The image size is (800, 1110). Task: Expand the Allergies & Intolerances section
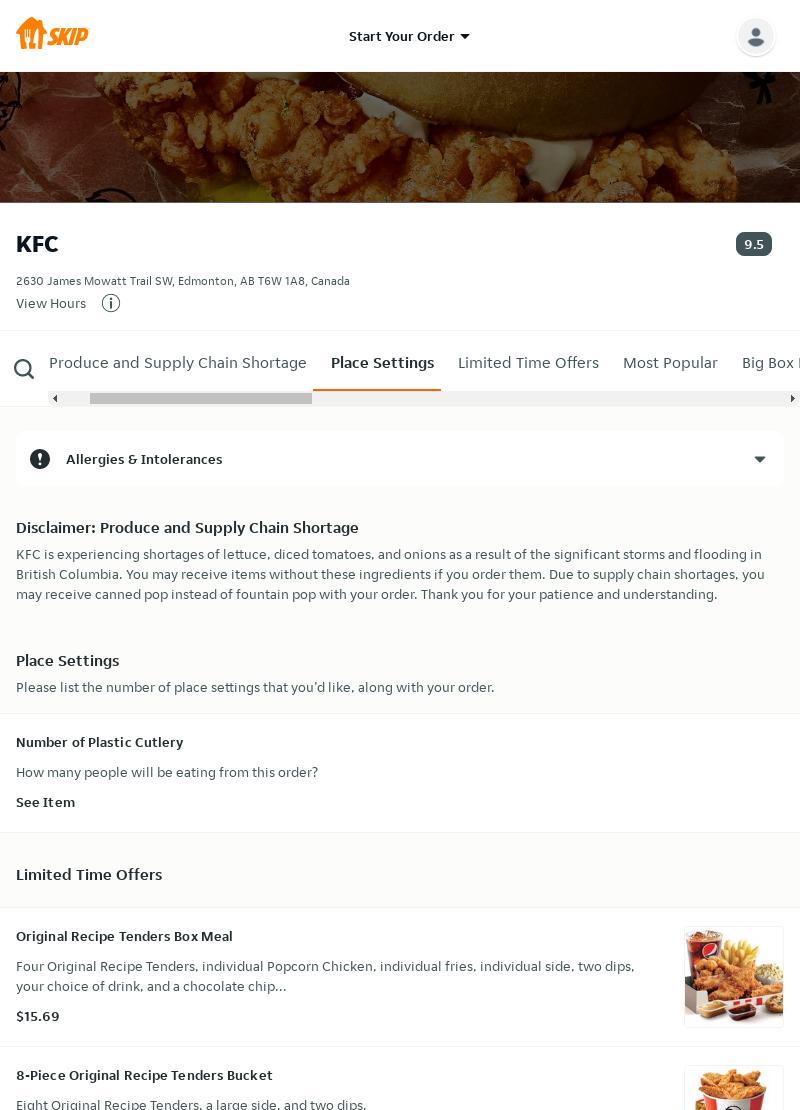144,459
